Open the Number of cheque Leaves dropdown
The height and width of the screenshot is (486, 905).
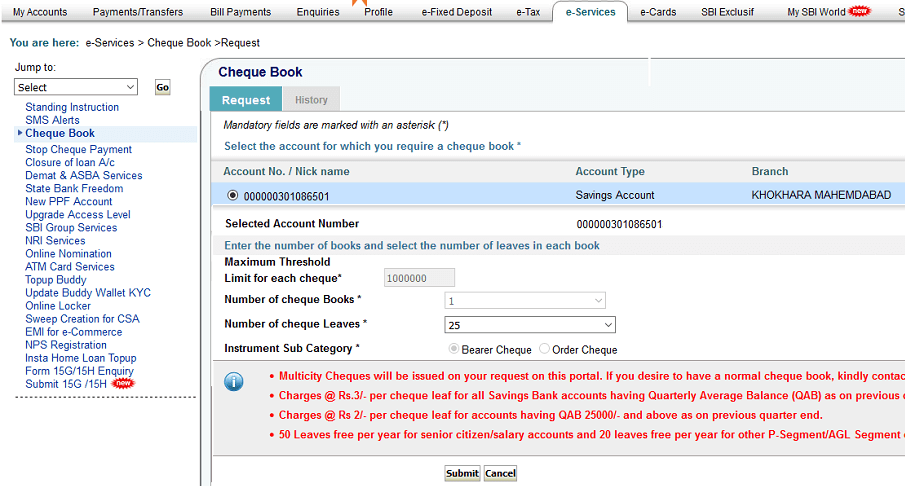click(x=530, y=325)
